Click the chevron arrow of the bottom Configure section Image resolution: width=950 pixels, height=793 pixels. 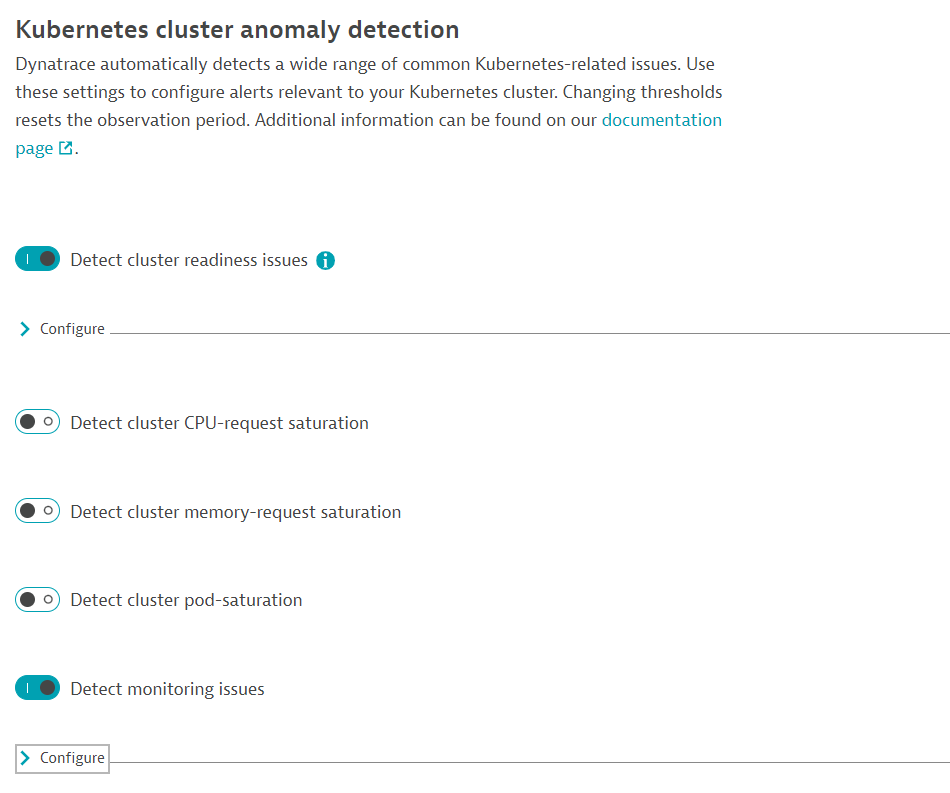click(x=25, y=758)
